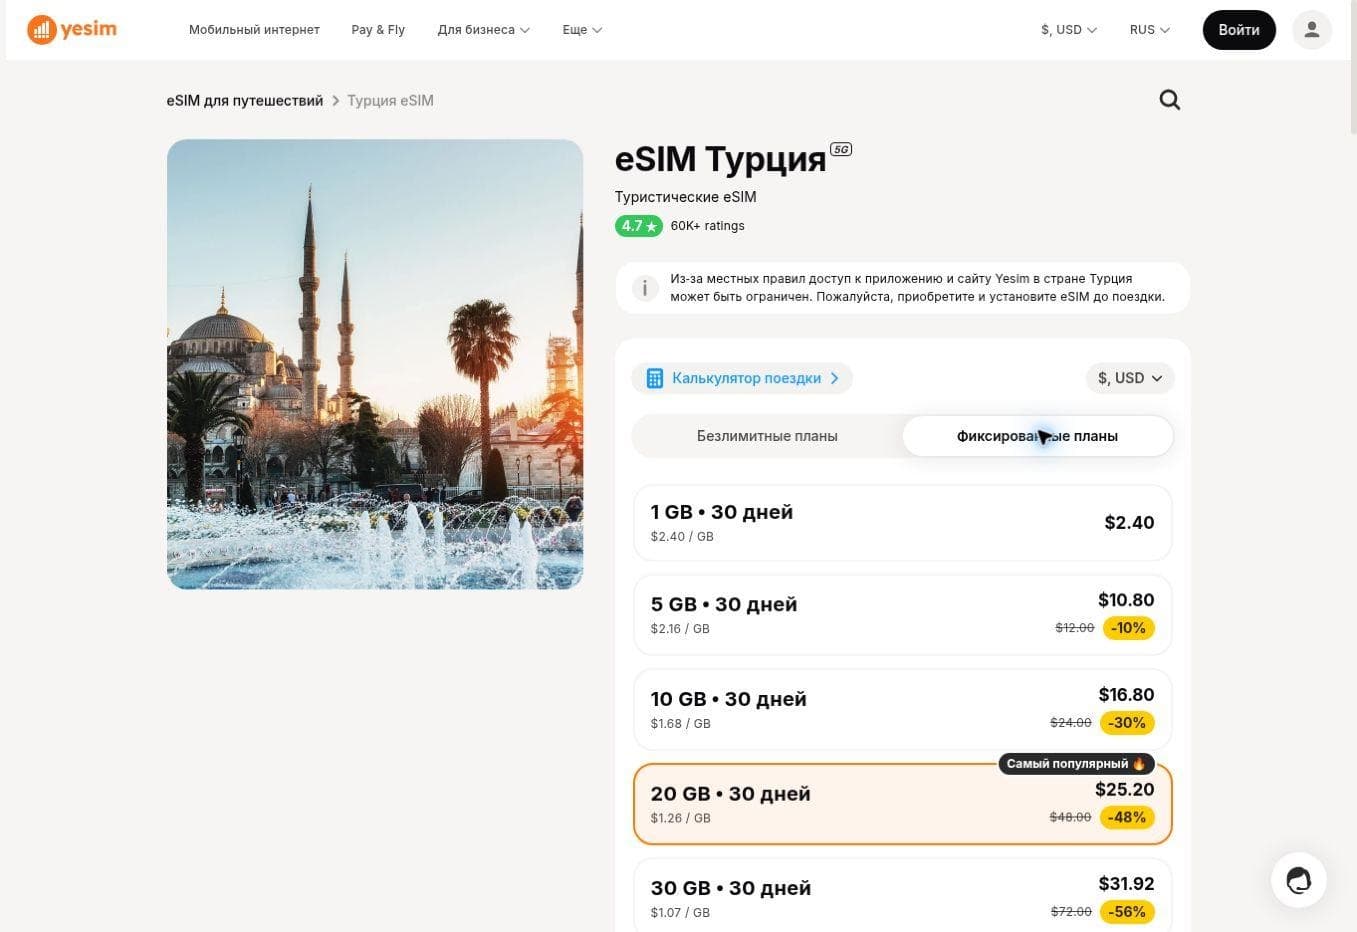Click the Yesim logo
This screenshot has height=932, width=1357.
[x=72, y=30]
